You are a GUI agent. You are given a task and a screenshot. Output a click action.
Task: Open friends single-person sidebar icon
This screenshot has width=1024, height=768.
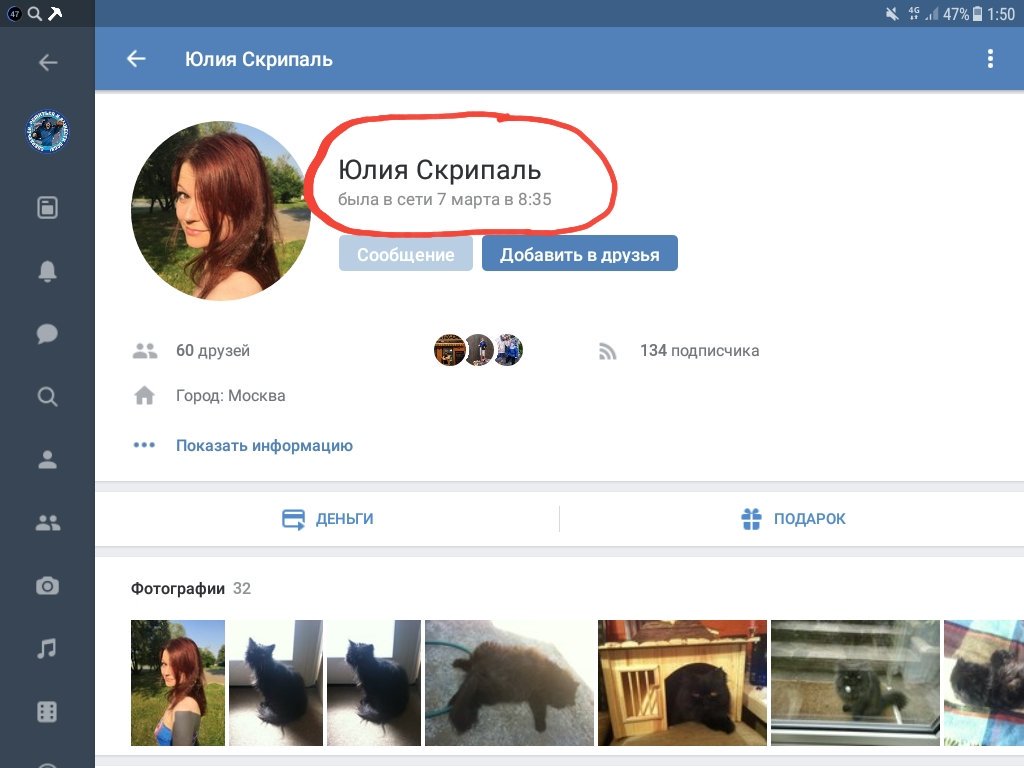[47, 459]
